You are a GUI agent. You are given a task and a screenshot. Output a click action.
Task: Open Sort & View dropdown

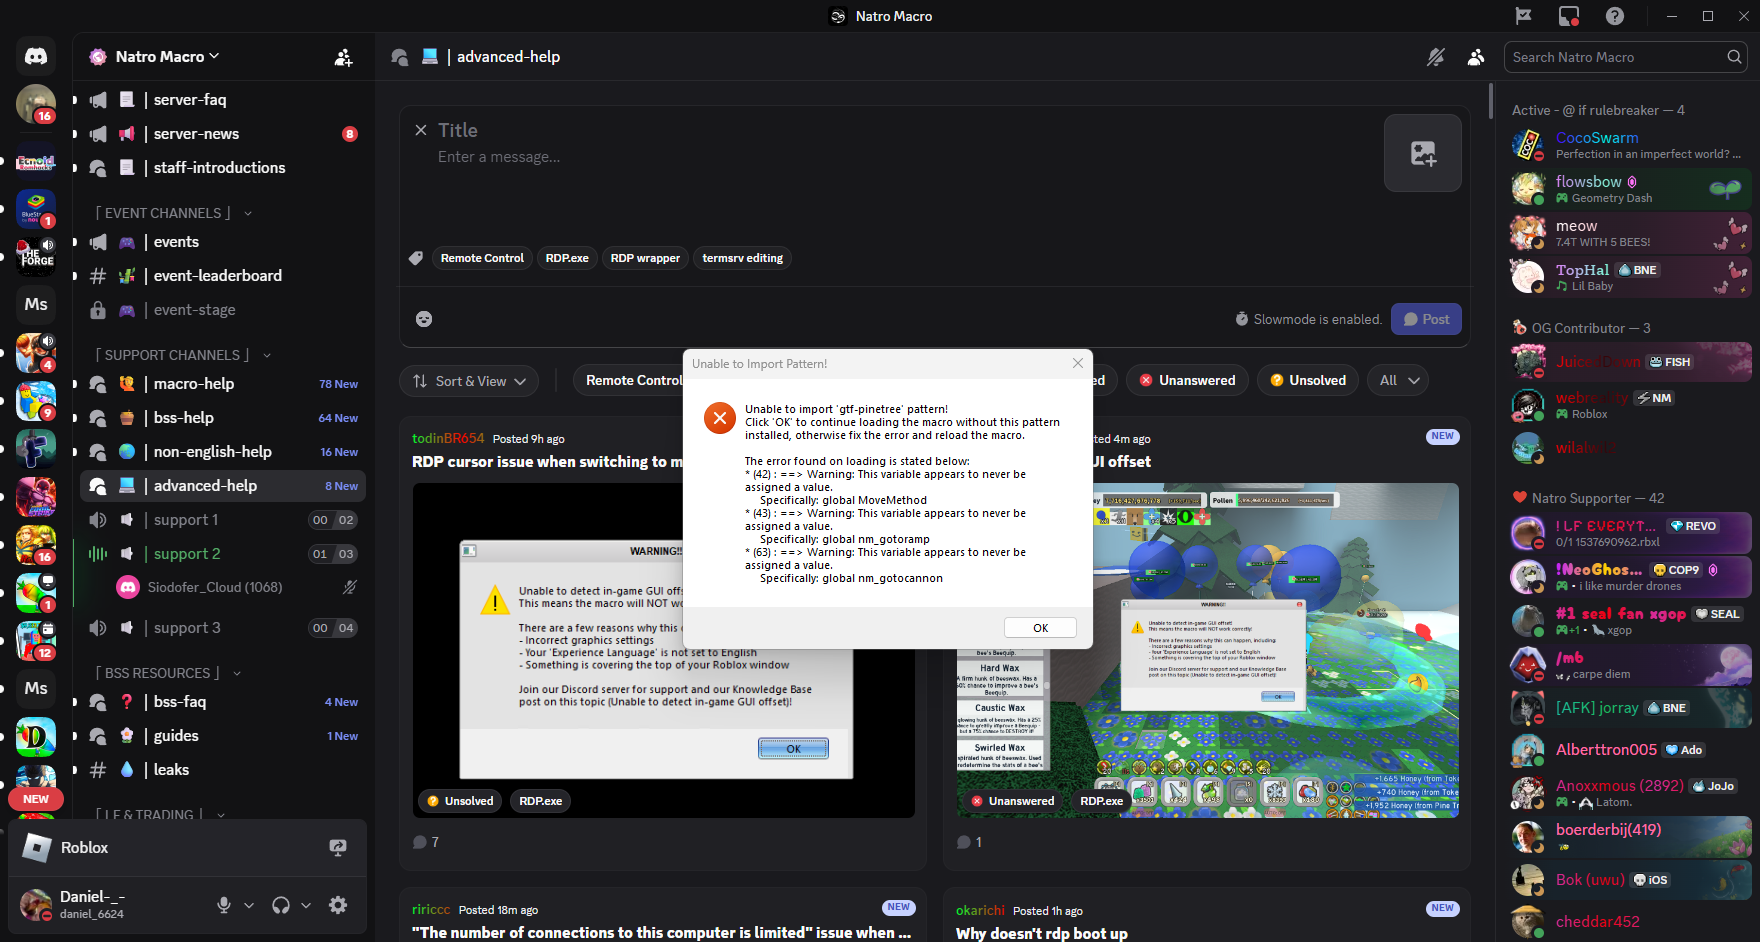coord(469,381)
